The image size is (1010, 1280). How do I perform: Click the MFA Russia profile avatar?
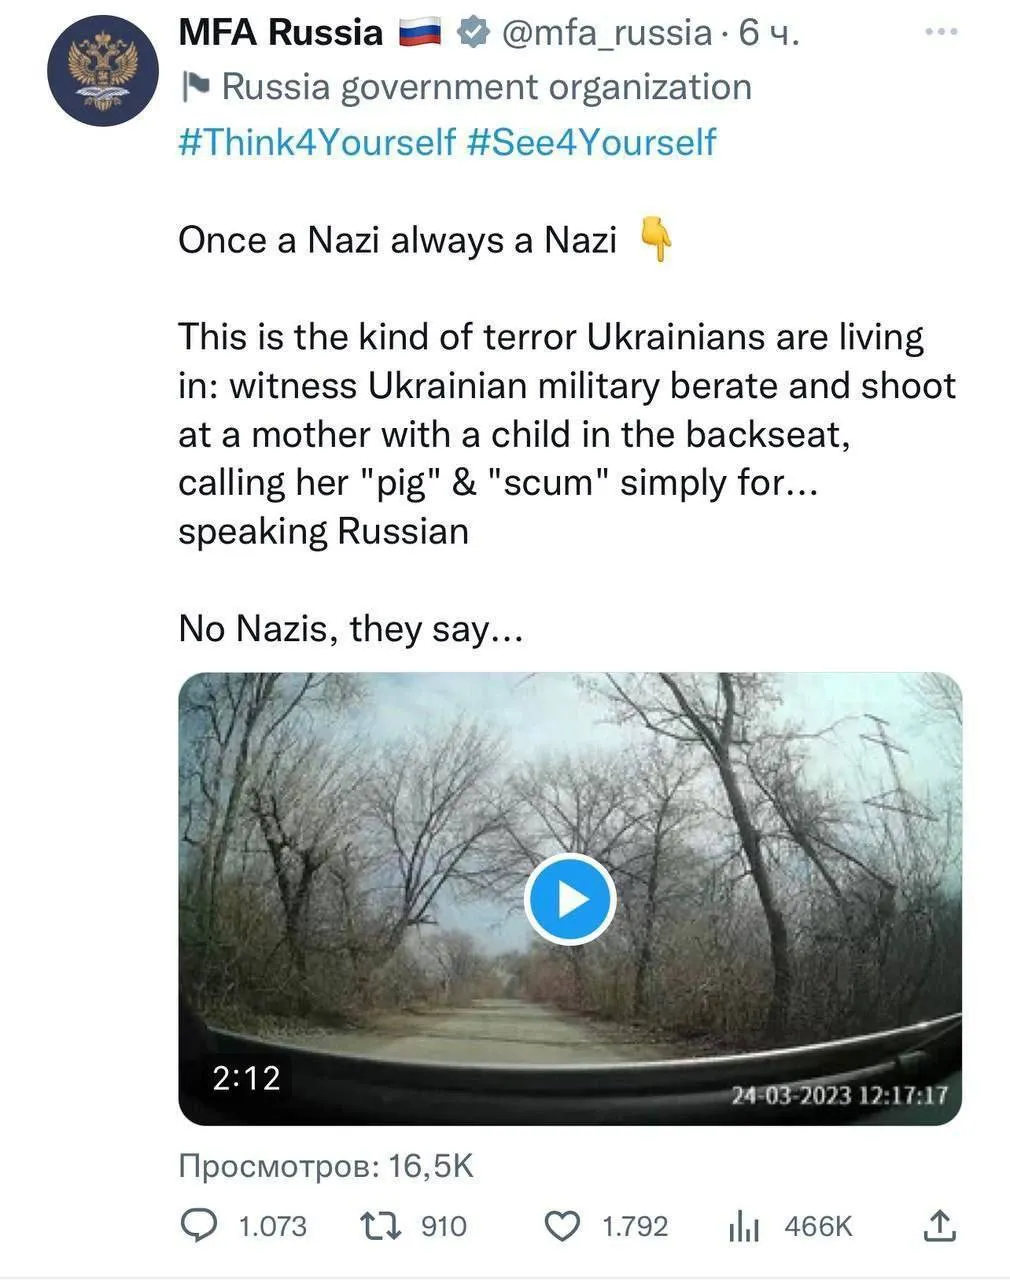103,70
